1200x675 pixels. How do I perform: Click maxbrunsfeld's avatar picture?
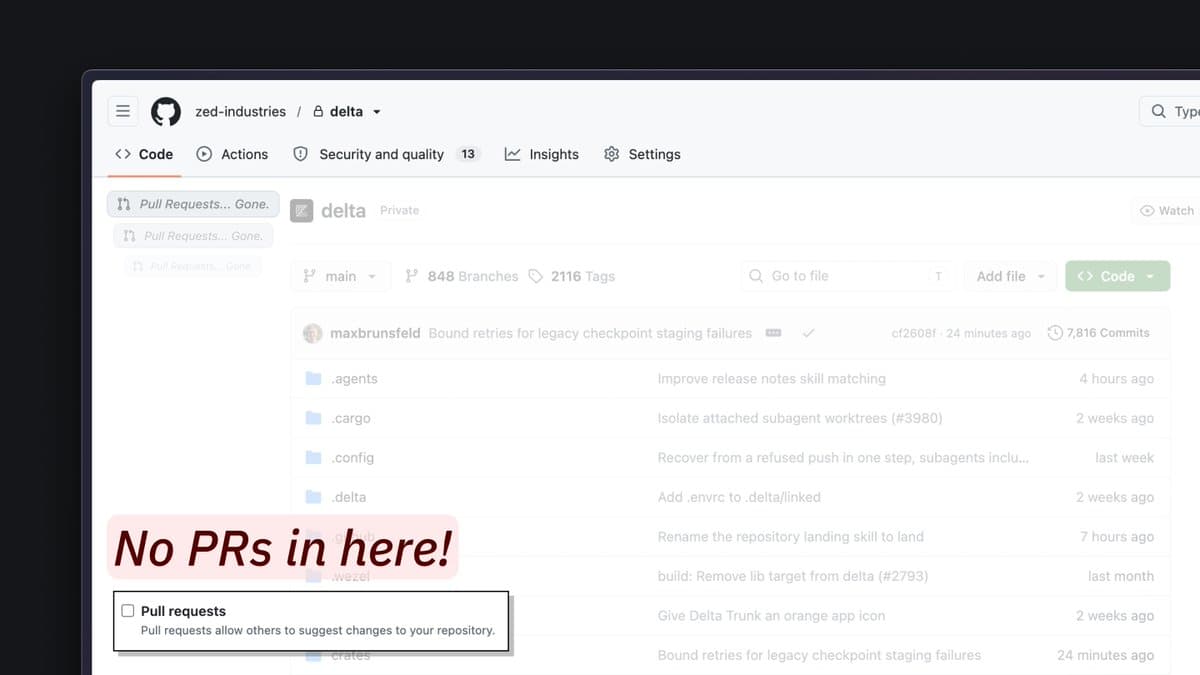[313, 333]
